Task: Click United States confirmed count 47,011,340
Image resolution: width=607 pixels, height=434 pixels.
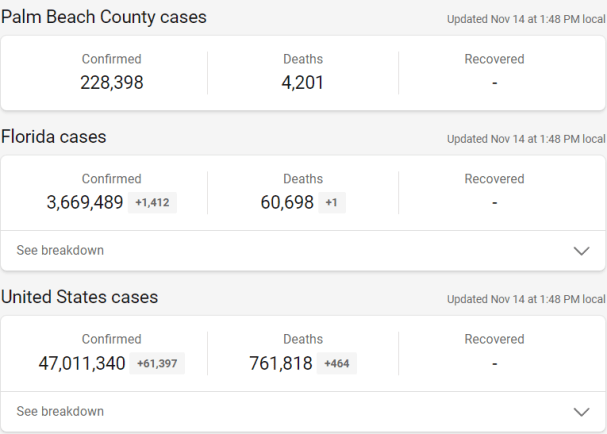Action: pos(82,363)
